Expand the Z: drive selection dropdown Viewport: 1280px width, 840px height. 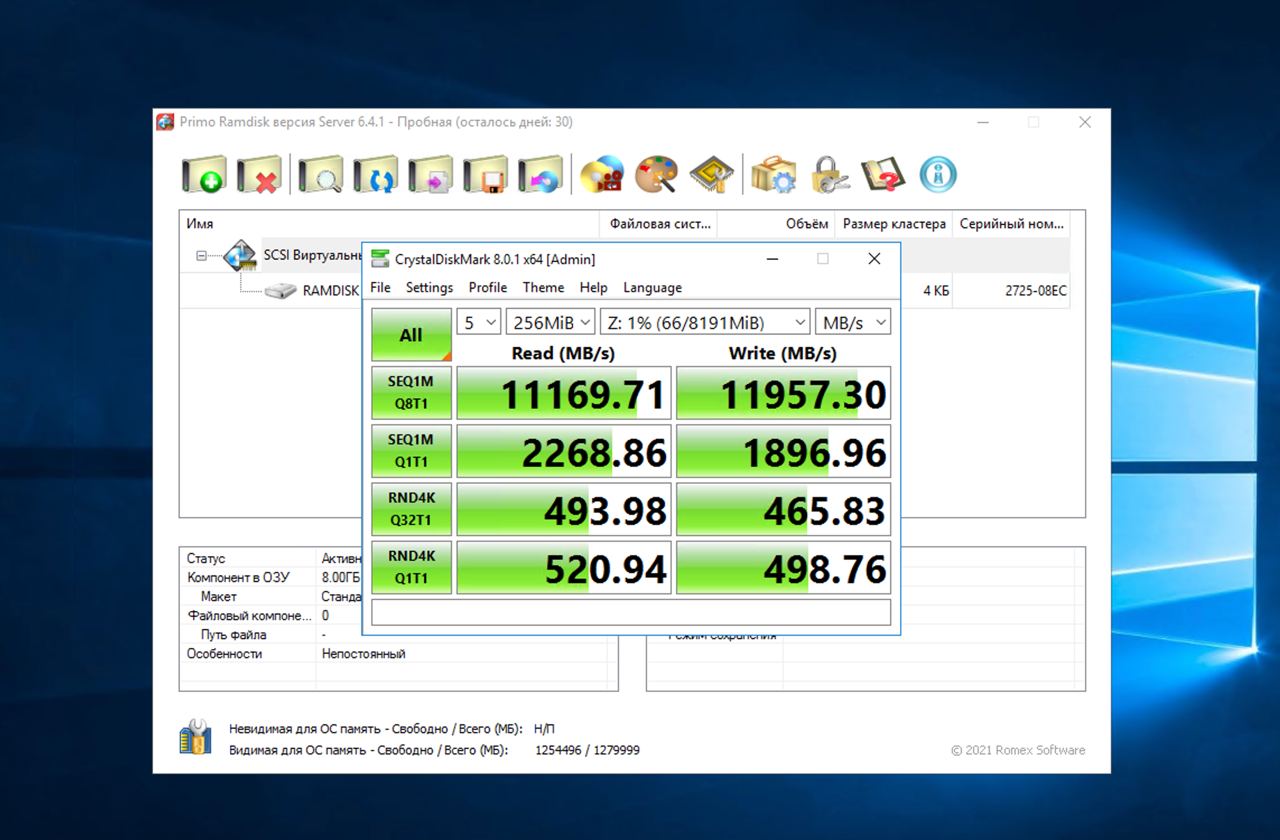(x=705, y=322)
